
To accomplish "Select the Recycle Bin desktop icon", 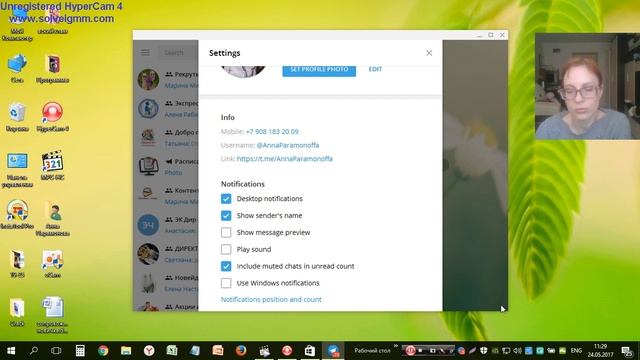I will pos(17,117).
